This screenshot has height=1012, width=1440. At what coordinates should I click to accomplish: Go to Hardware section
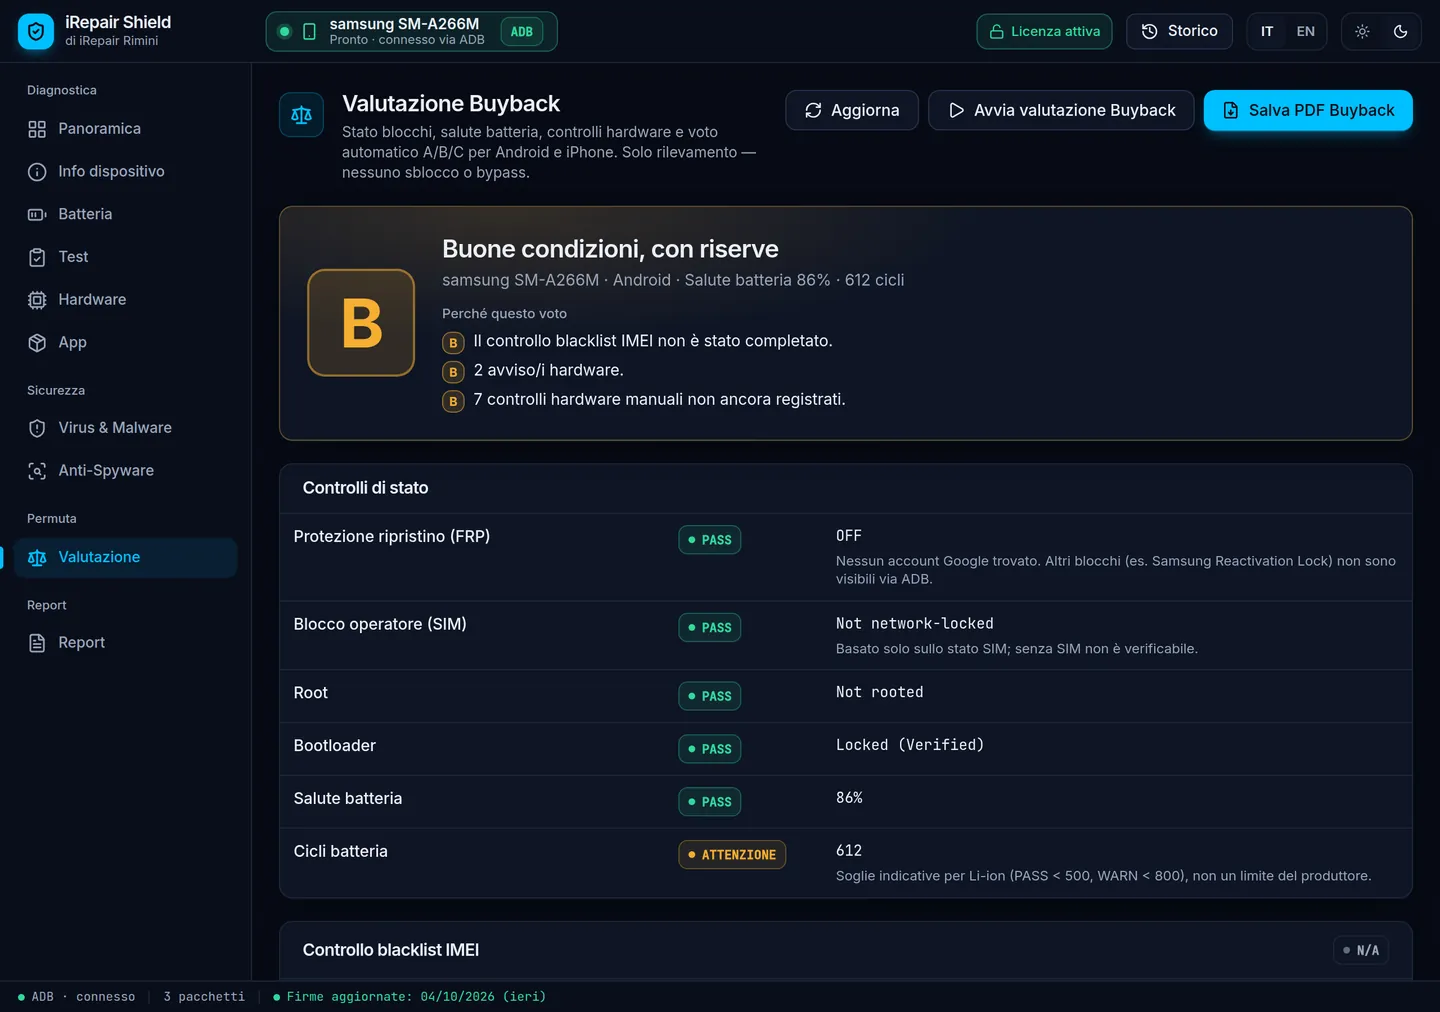coord(125,300)
